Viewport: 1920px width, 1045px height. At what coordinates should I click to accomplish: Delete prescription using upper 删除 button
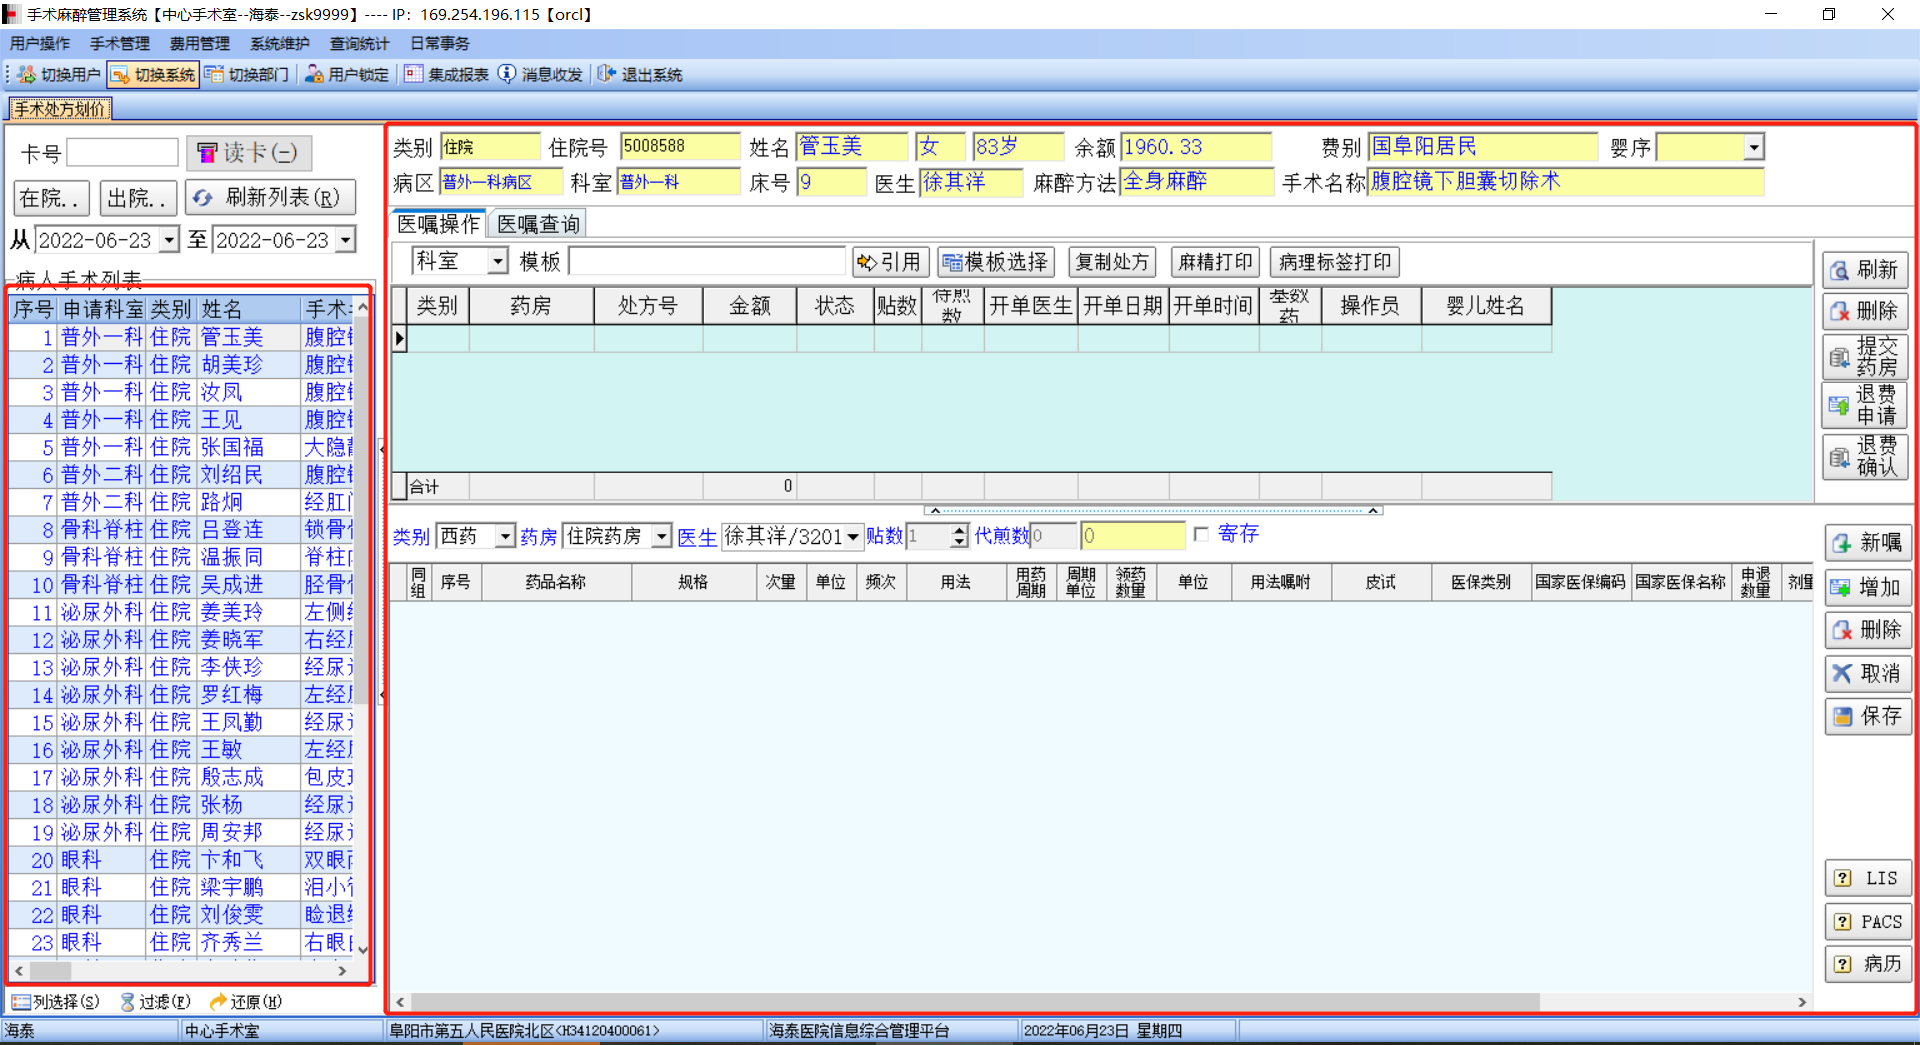pyautogui.click(x=1865, y=311)
